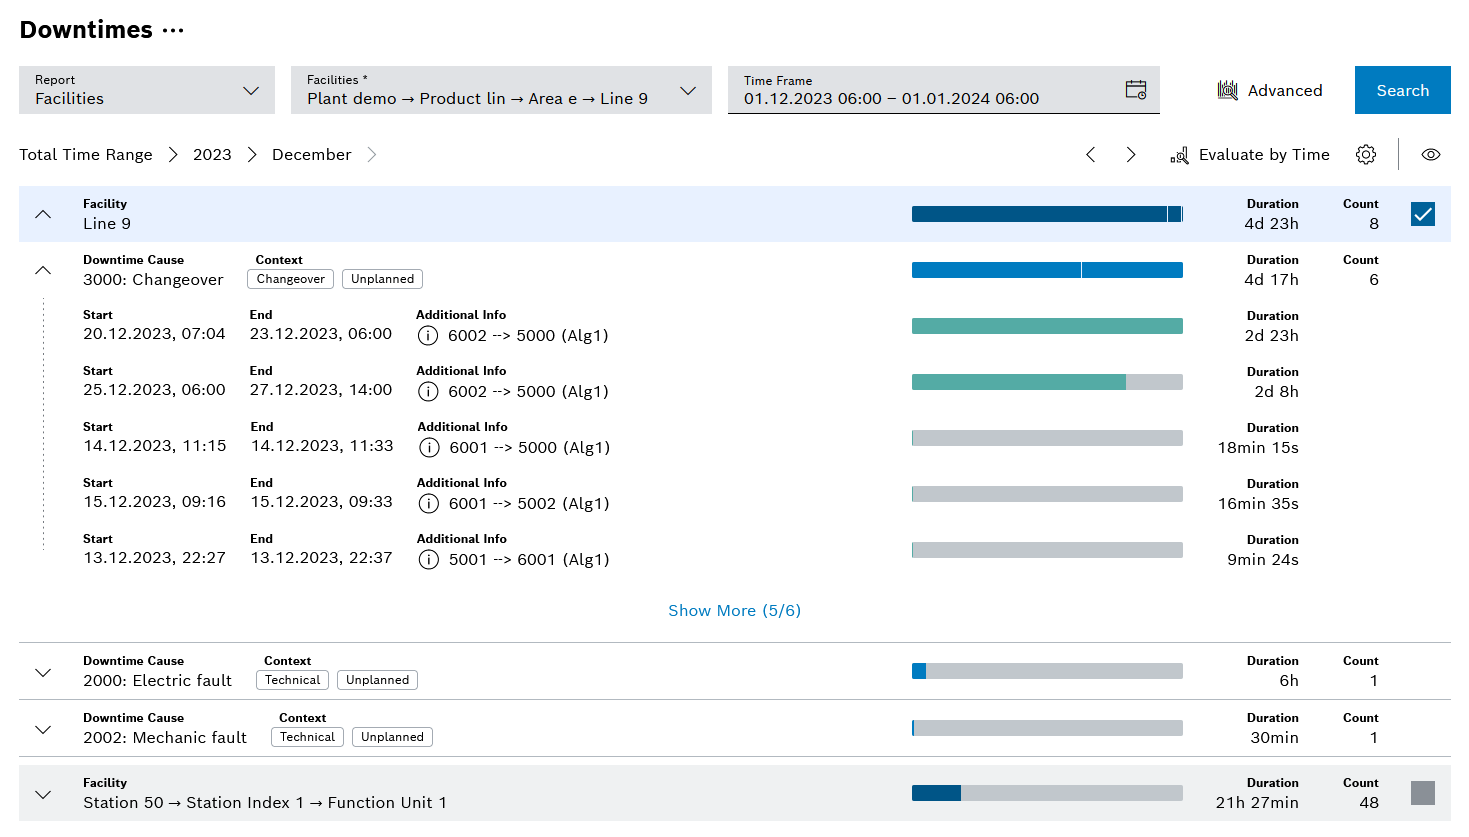
Task: Click the ellipsis beside the Downtimes title
Action: (x=172, y=30)
